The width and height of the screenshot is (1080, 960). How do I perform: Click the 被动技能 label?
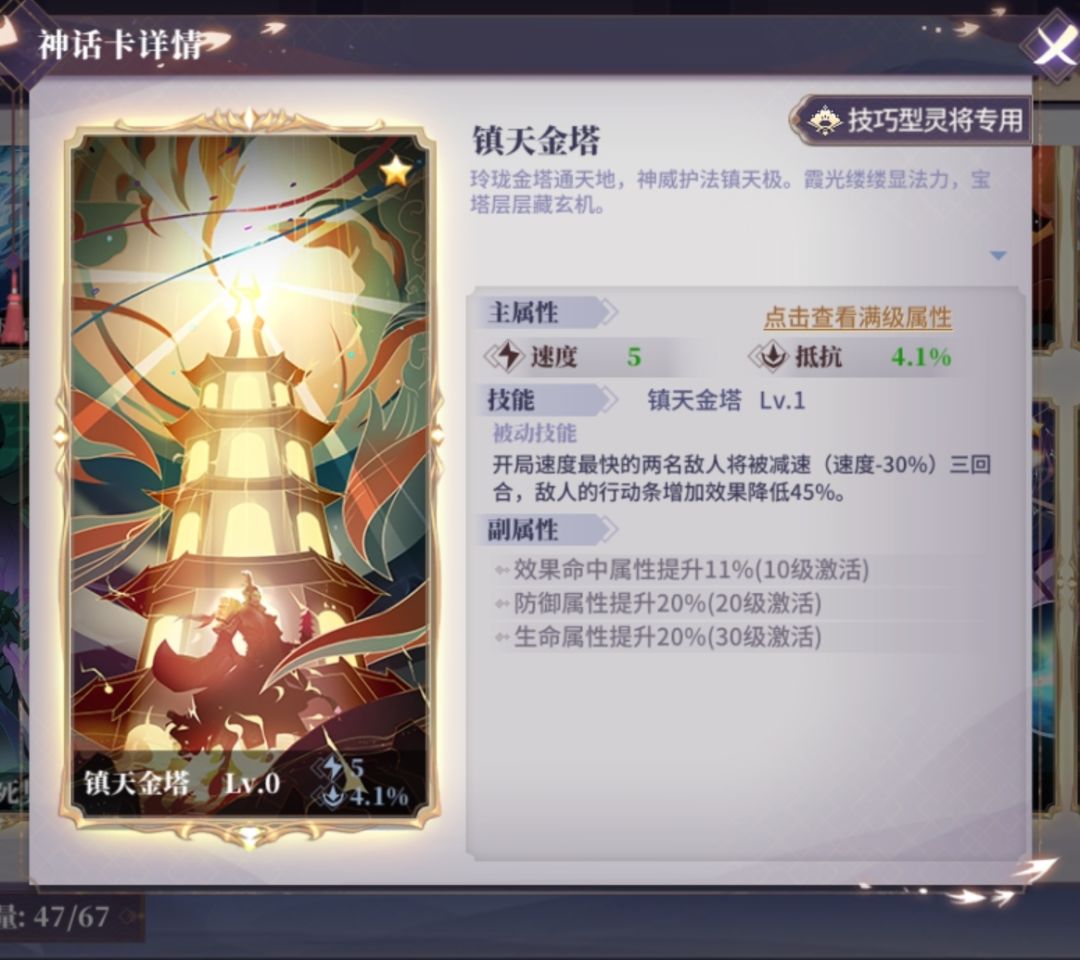tap(534, 433)
